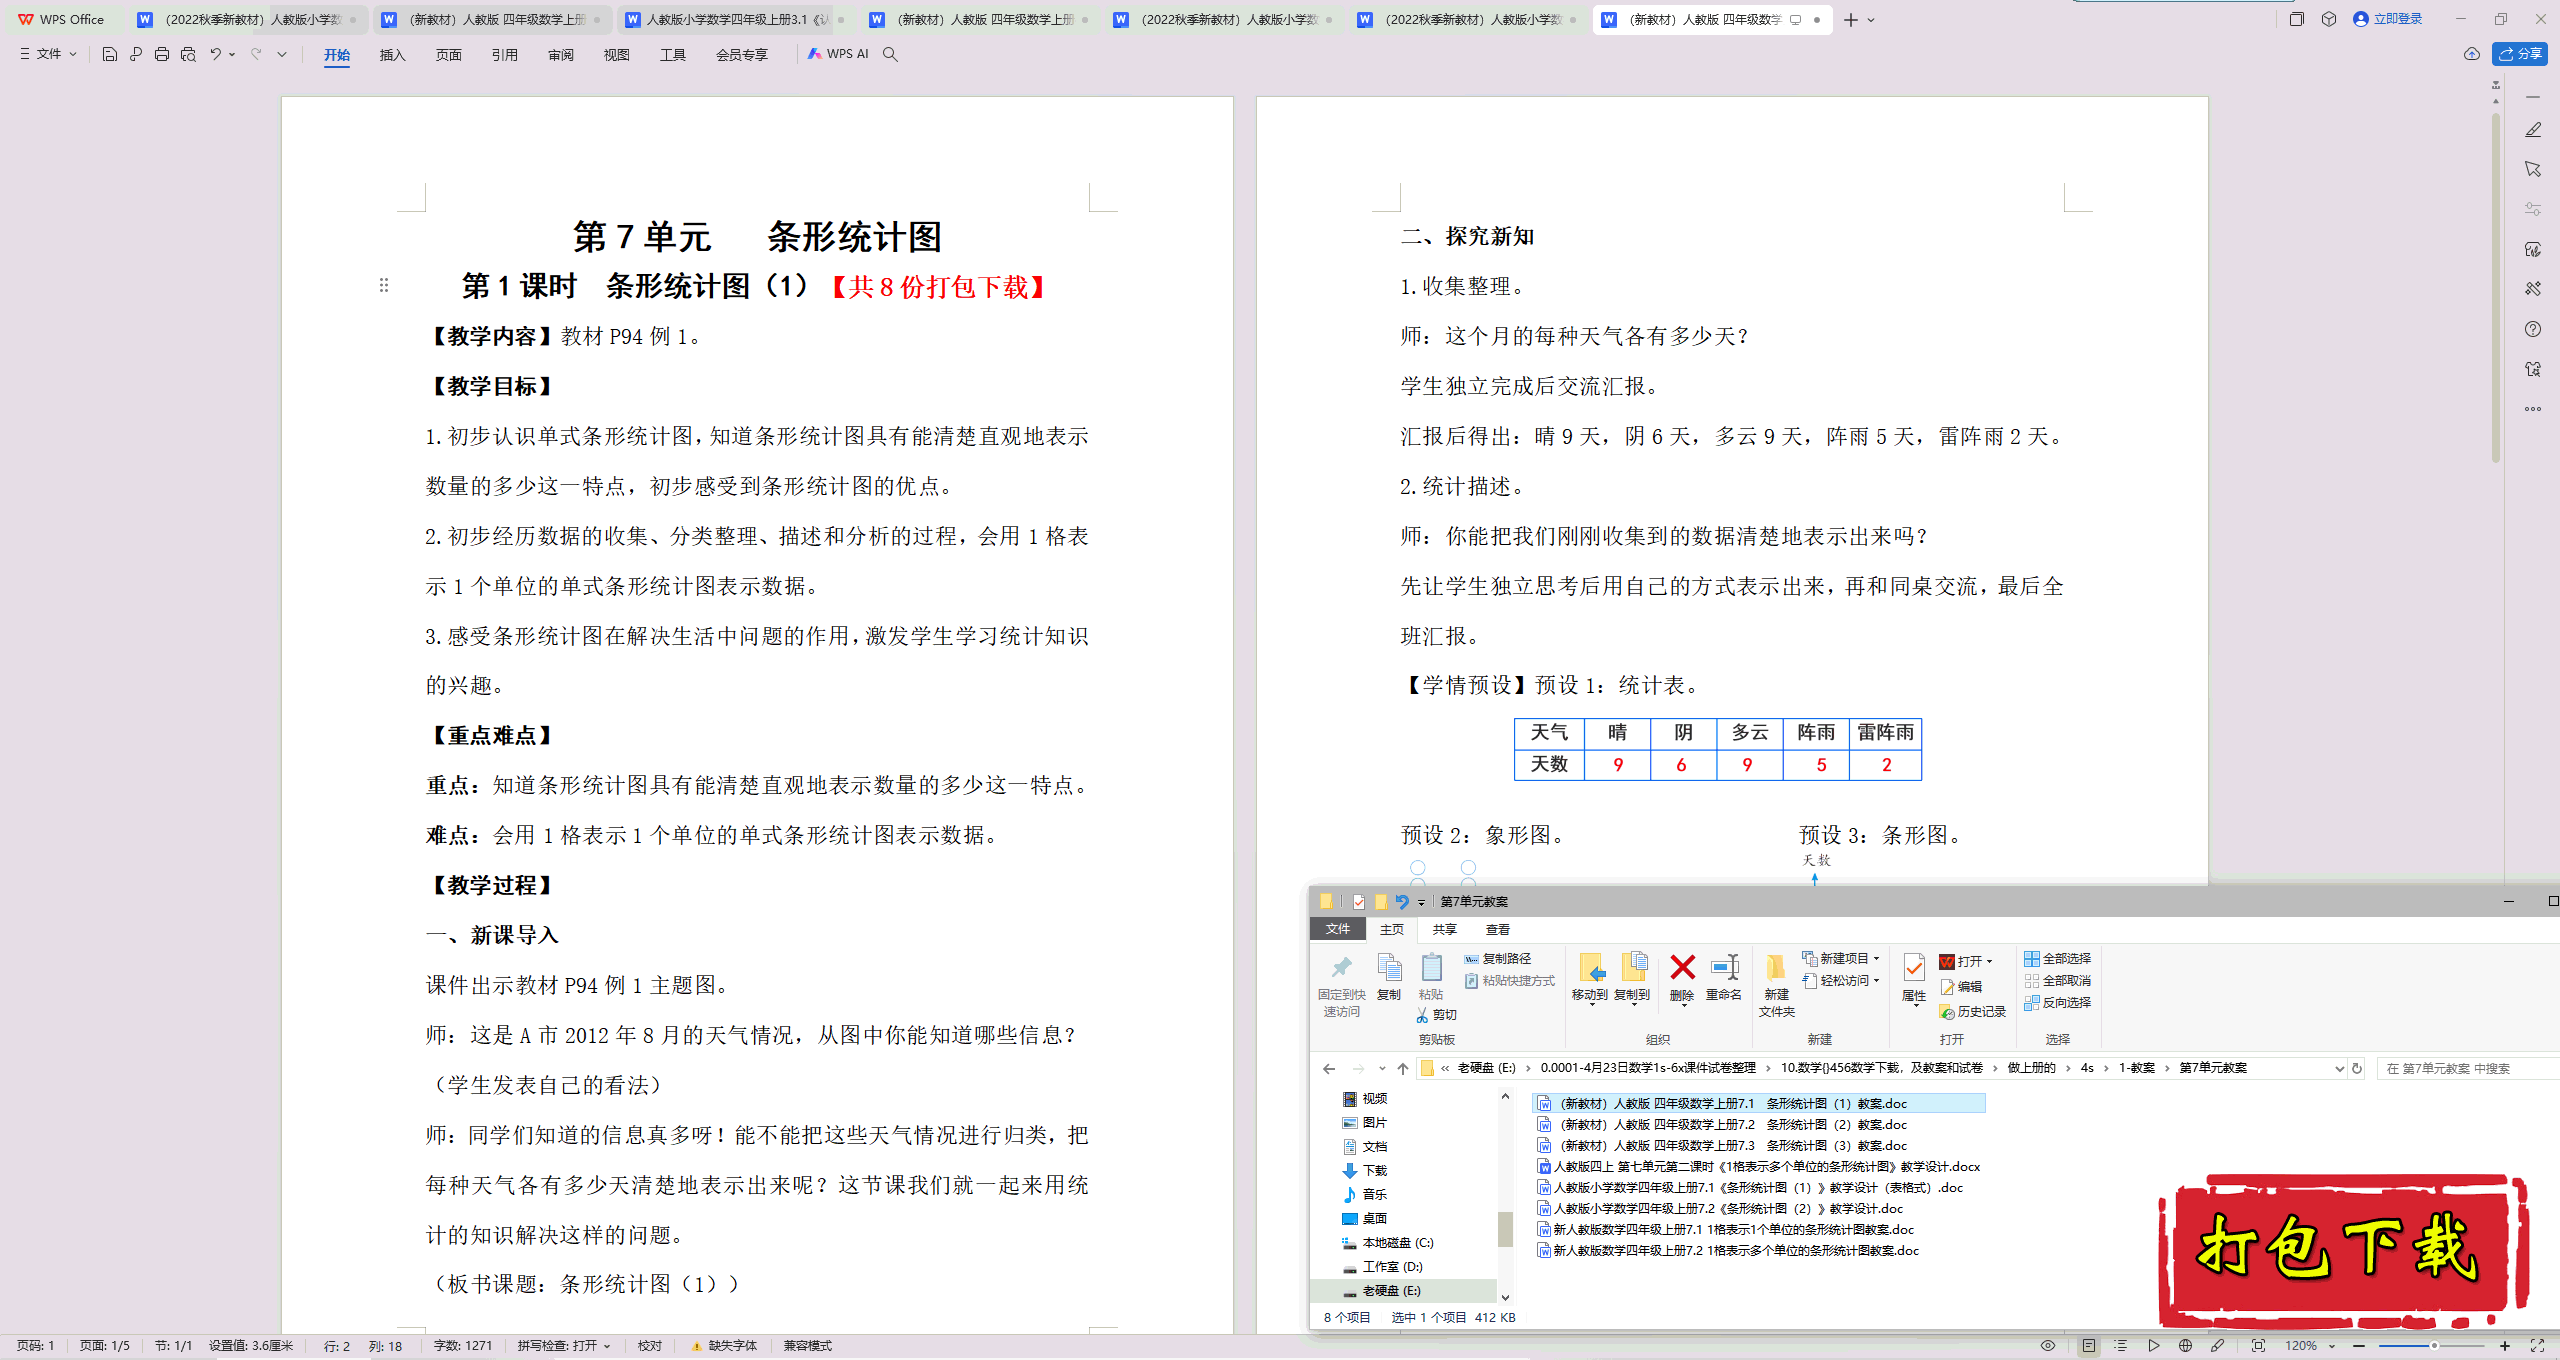The image size is (2560, 1360).
Task: Click the help question-mark icon in right sidebar
Action: pyautogui.click(x=2532, y=329)
